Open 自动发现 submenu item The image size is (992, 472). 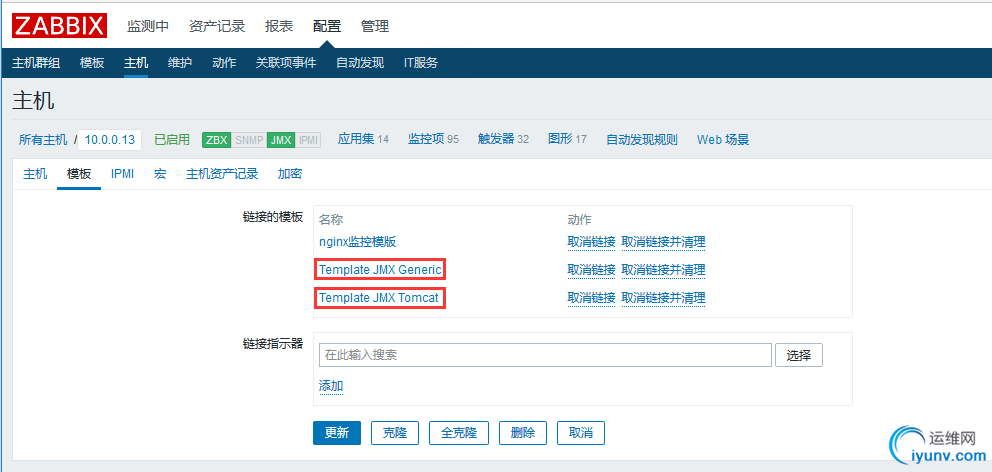(x=360, y=63)
